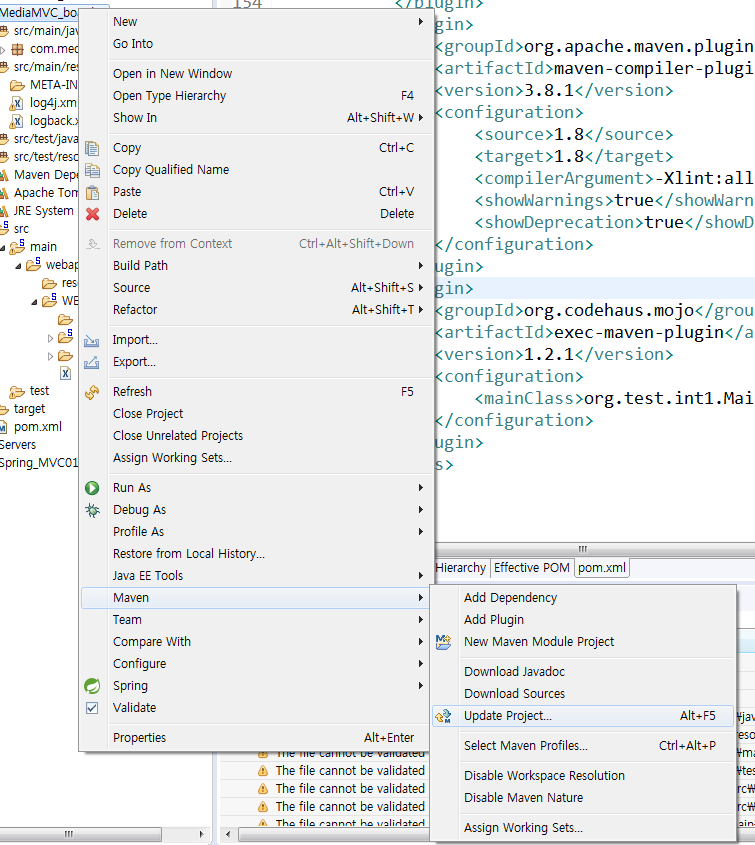Choose Add Dependency
Image resolution: width=755 pixels, height=845 pixels.
click(583, 598)
